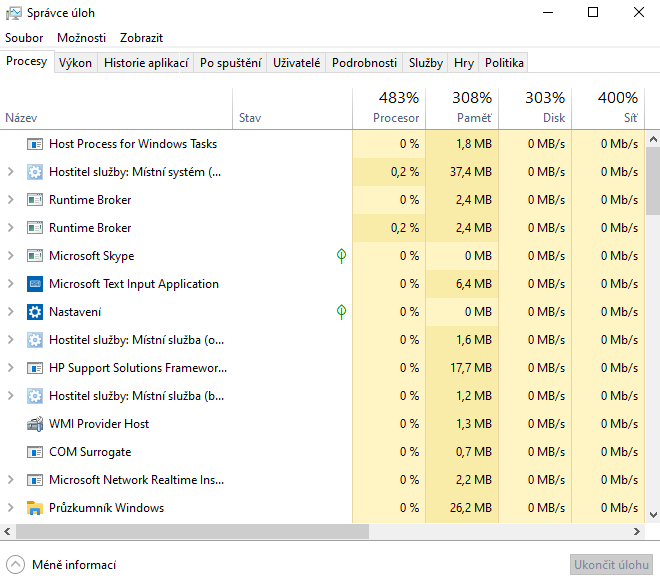Click the Microsoft Skype process icon

click(x=35, y=256)
